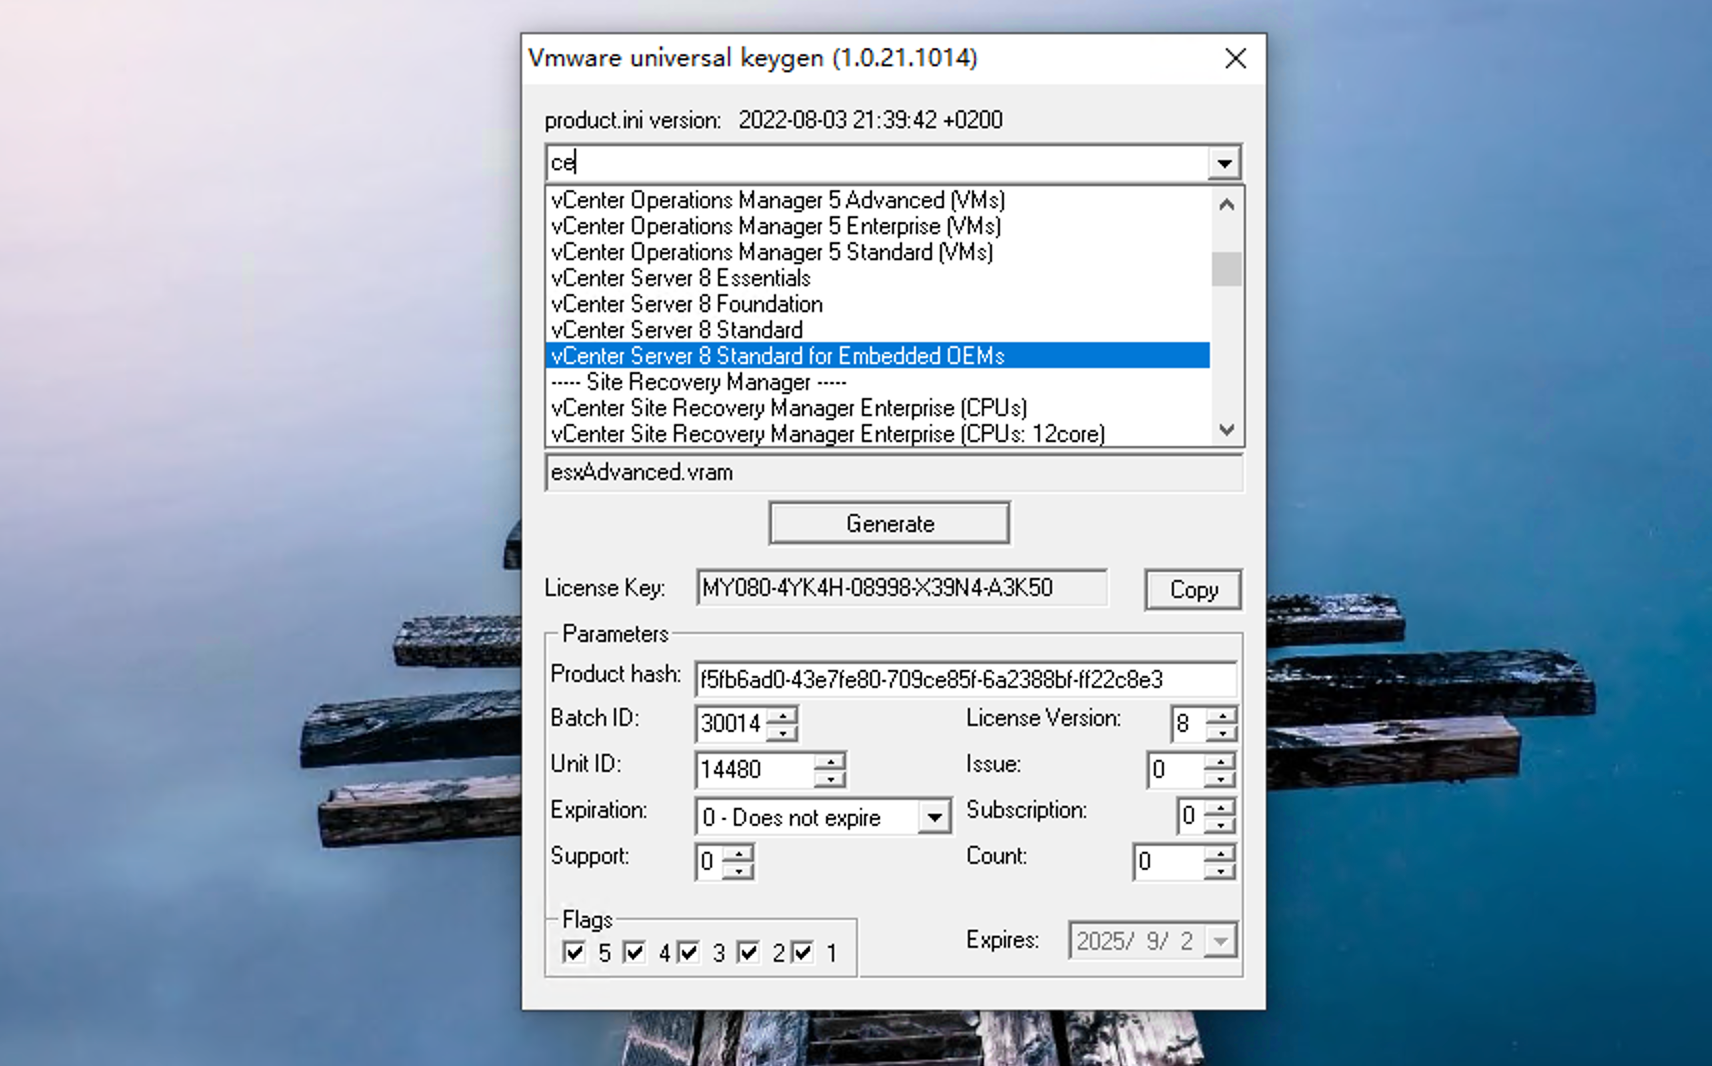Open the Expiration dropdown

934,817
